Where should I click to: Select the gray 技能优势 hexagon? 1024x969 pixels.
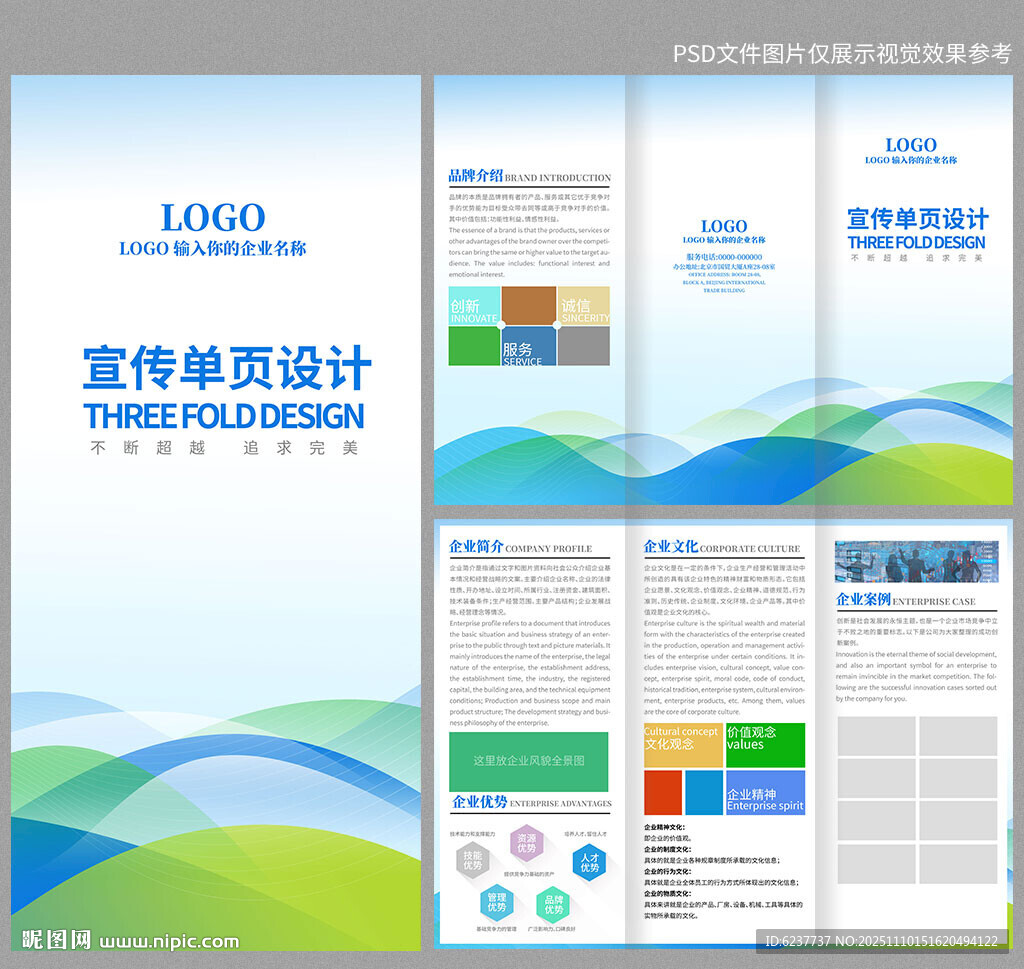(473, 861)
